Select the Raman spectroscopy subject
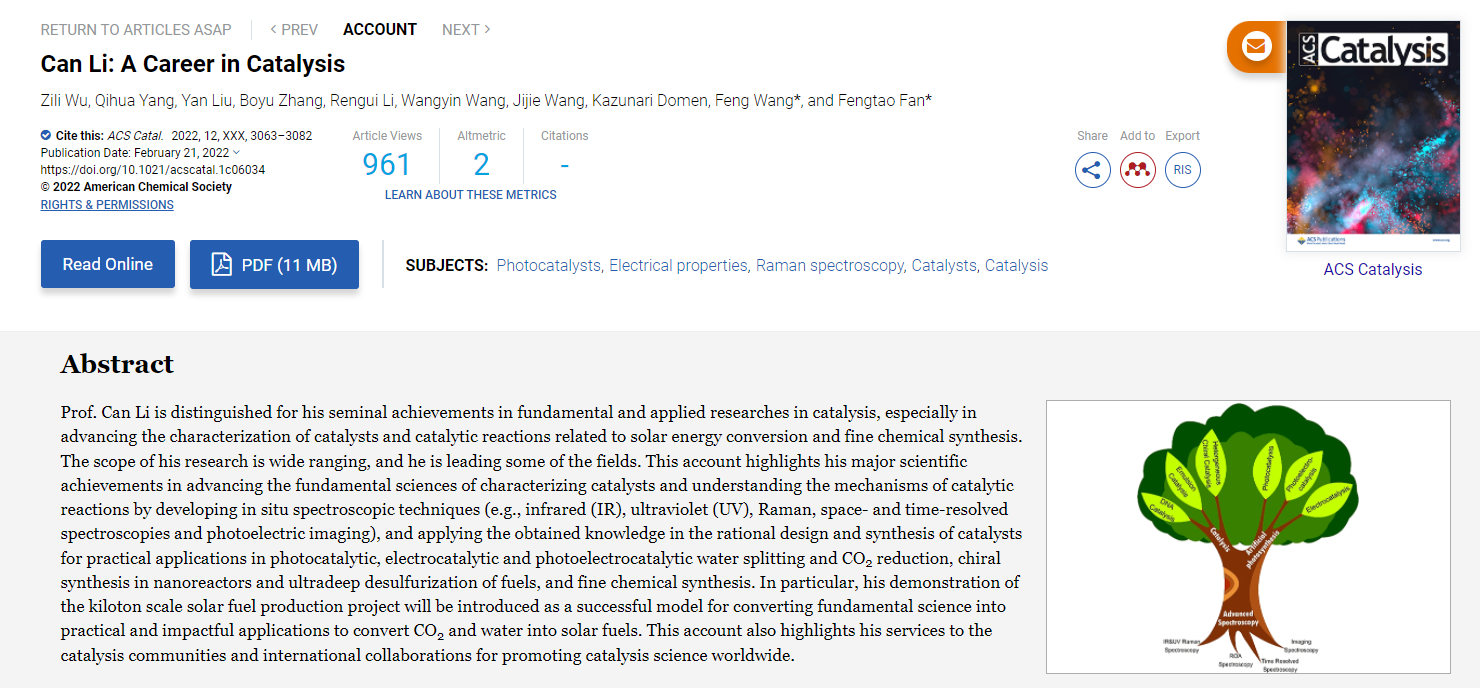 (831, 266)
